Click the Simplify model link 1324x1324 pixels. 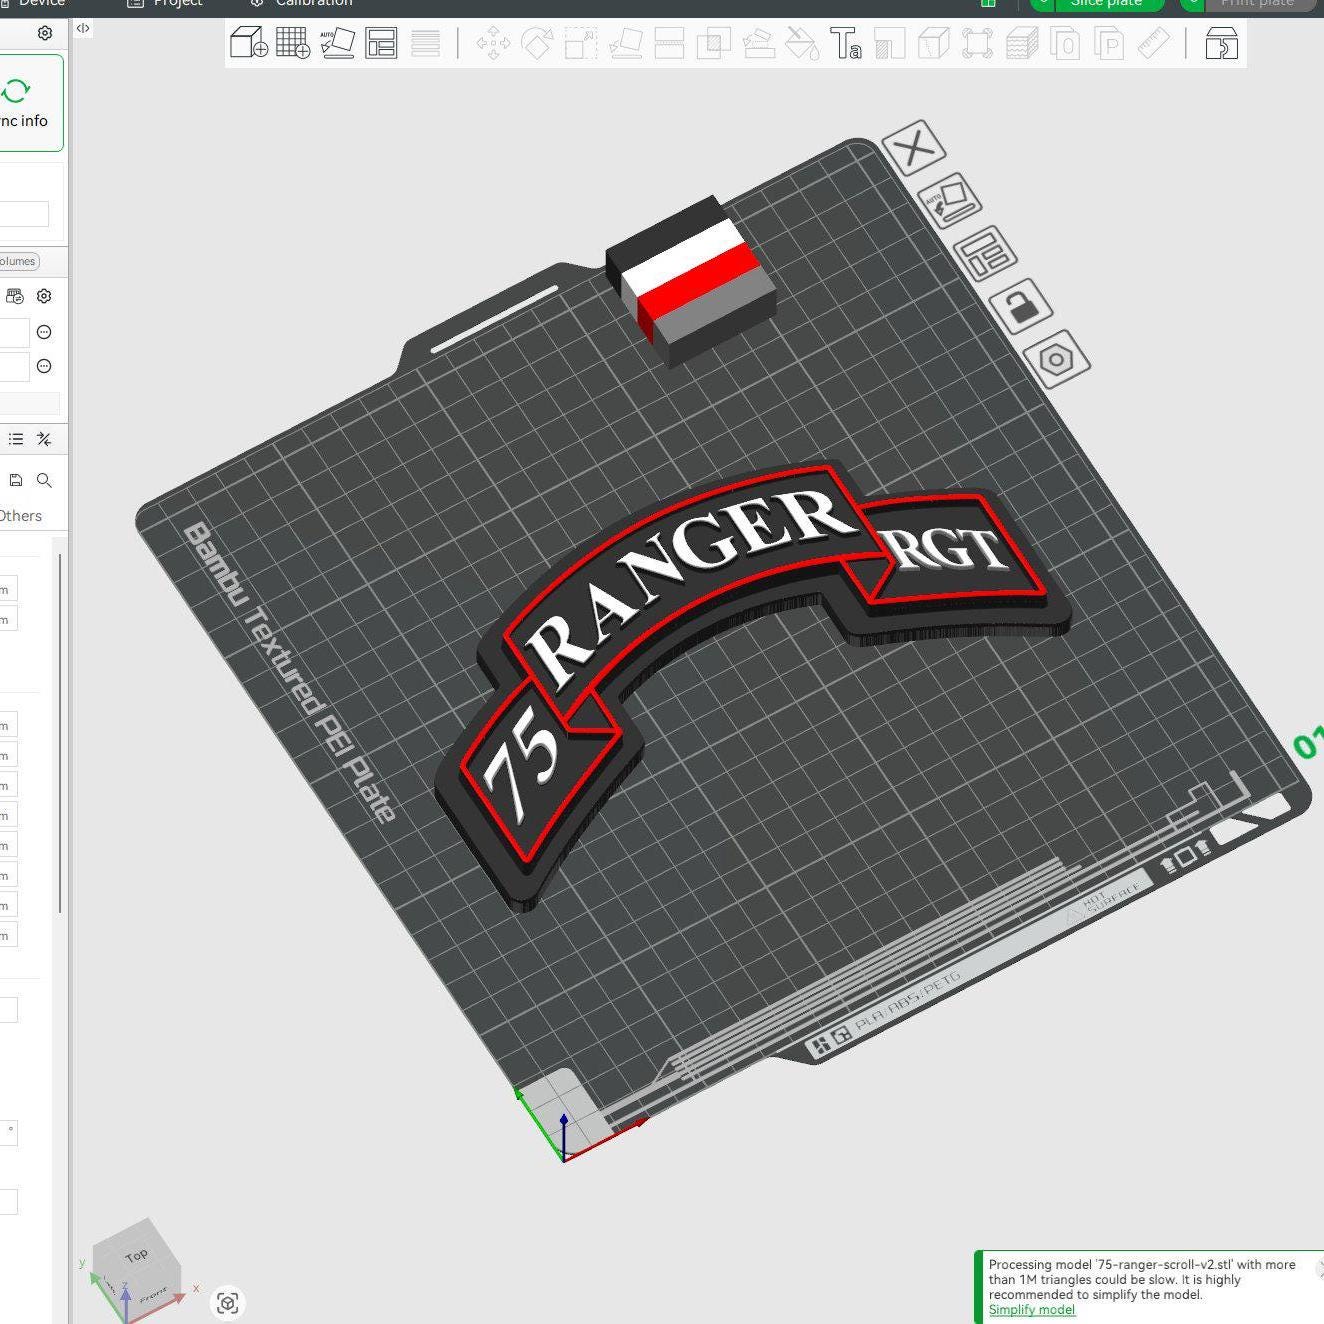click(1032, 1310)
